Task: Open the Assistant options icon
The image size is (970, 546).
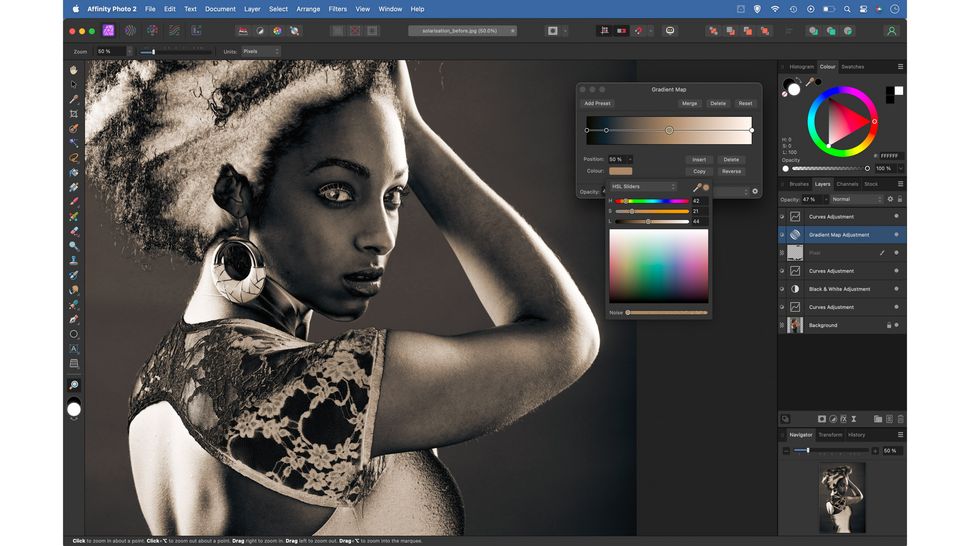Action: pyautogui.click(x=670, y=31)
